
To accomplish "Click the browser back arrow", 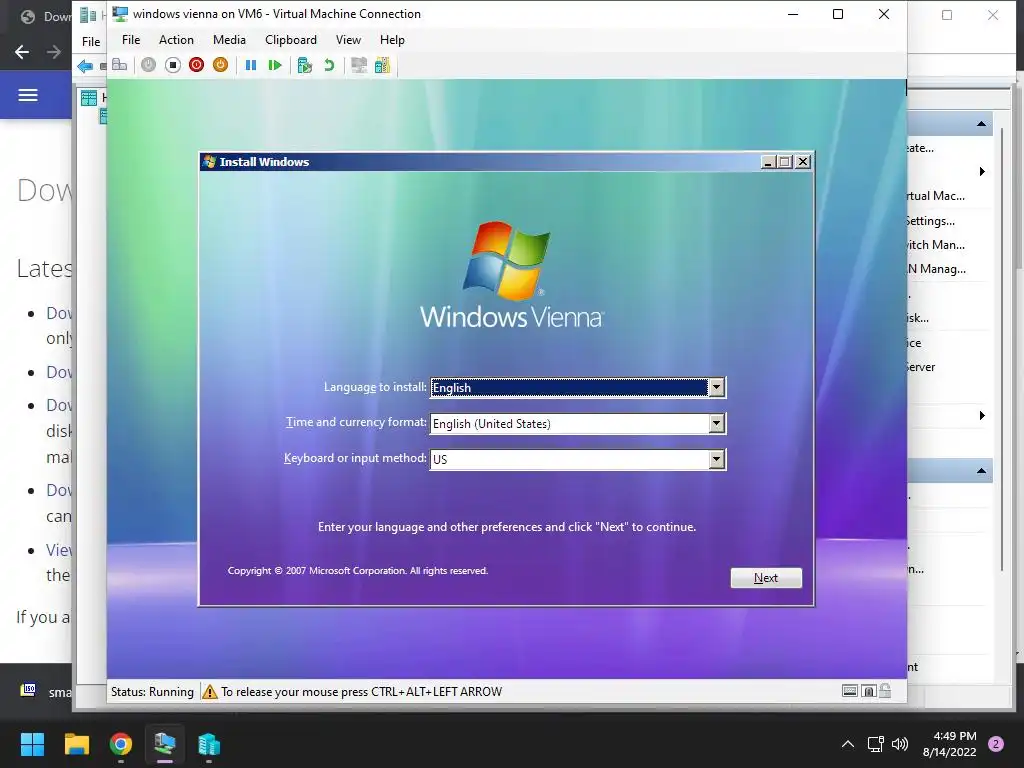I will tap(22, 52).
